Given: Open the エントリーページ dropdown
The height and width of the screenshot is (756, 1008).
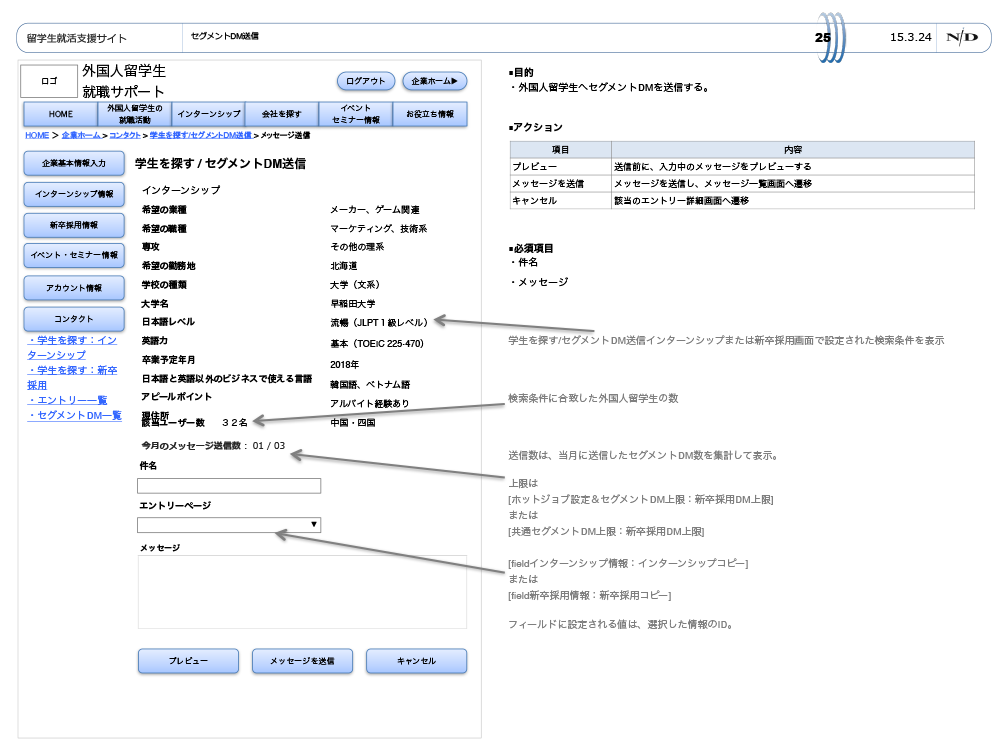Looking at the screenshot, I should [229, 524].
